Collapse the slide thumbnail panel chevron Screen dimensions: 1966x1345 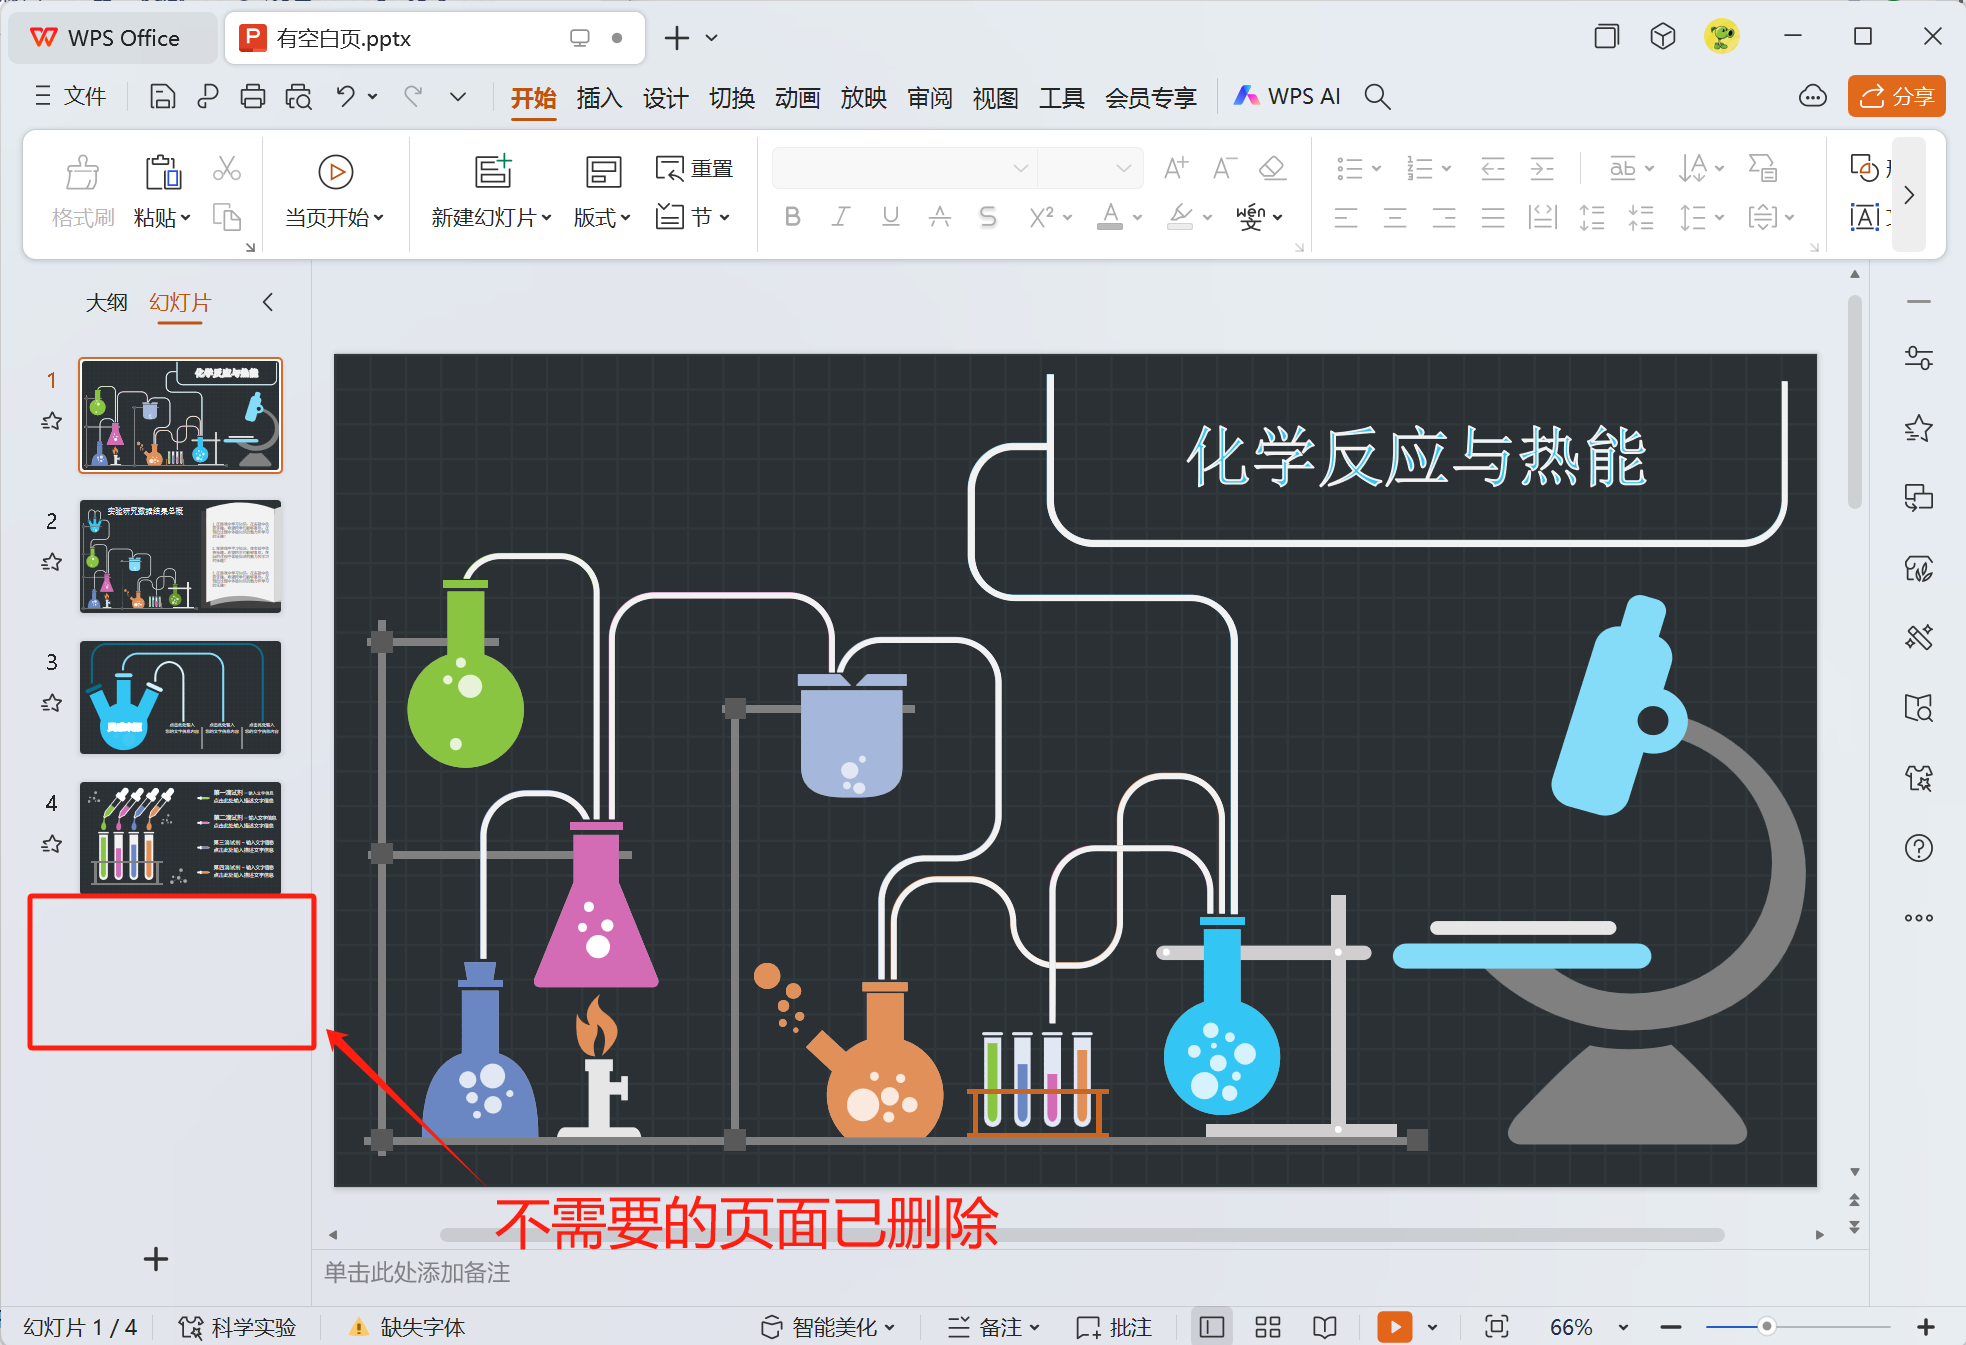[x=267, y=302]
